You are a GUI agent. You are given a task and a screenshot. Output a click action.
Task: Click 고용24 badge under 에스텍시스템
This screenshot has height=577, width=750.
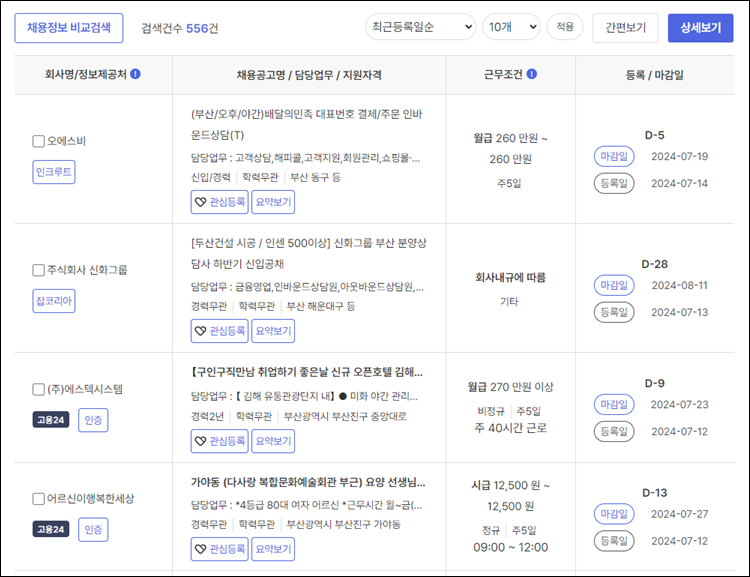coord(51,420)
